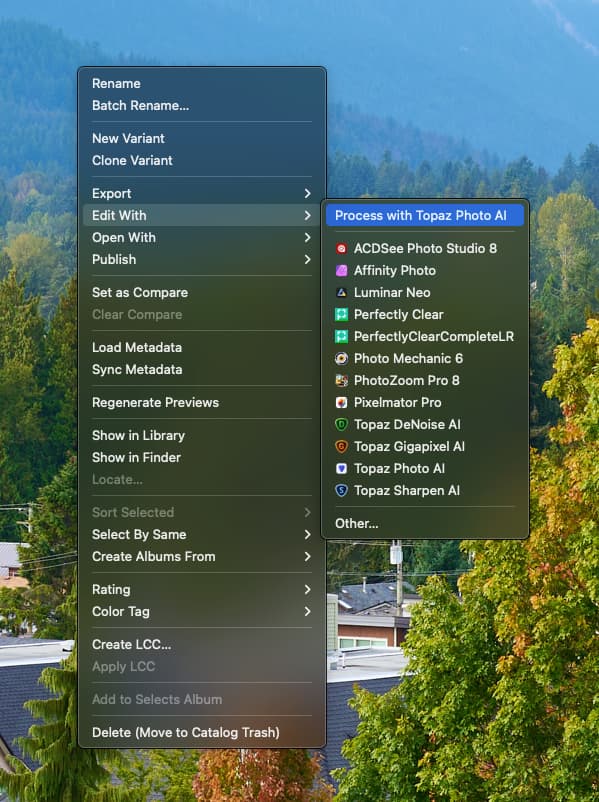Click the Edit With menu label
The width and height of the screenshot is (599, 802).
tap(119, 215)
